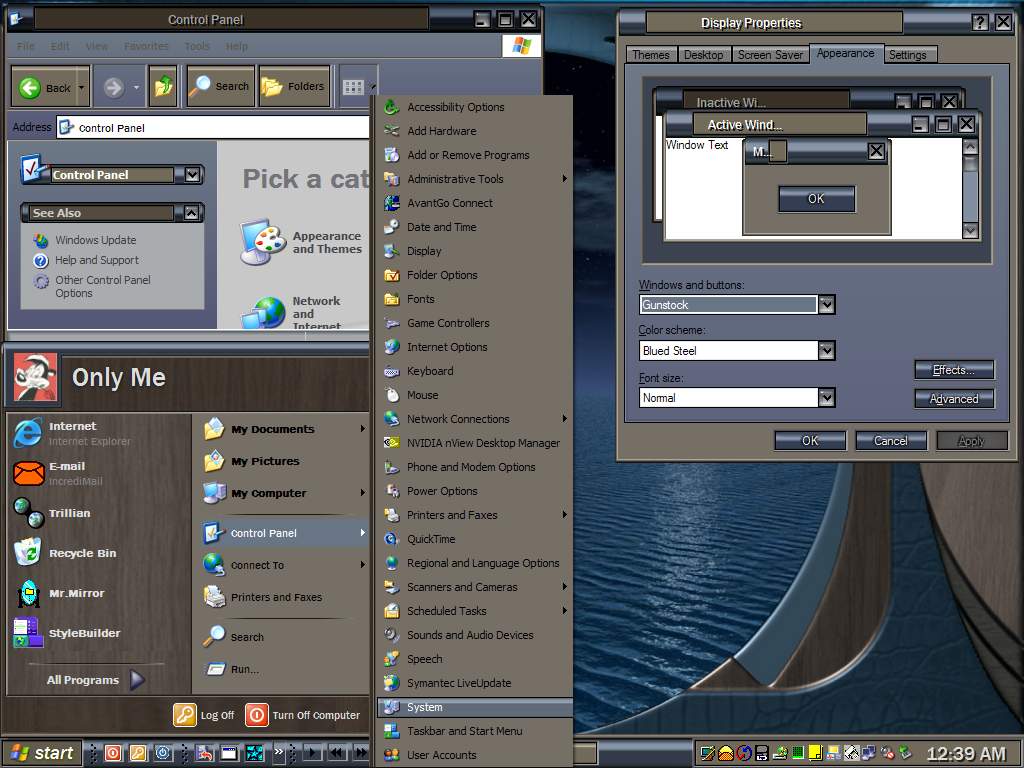
Task: Click the Advanced button
Action: click(x=954, y=398)
